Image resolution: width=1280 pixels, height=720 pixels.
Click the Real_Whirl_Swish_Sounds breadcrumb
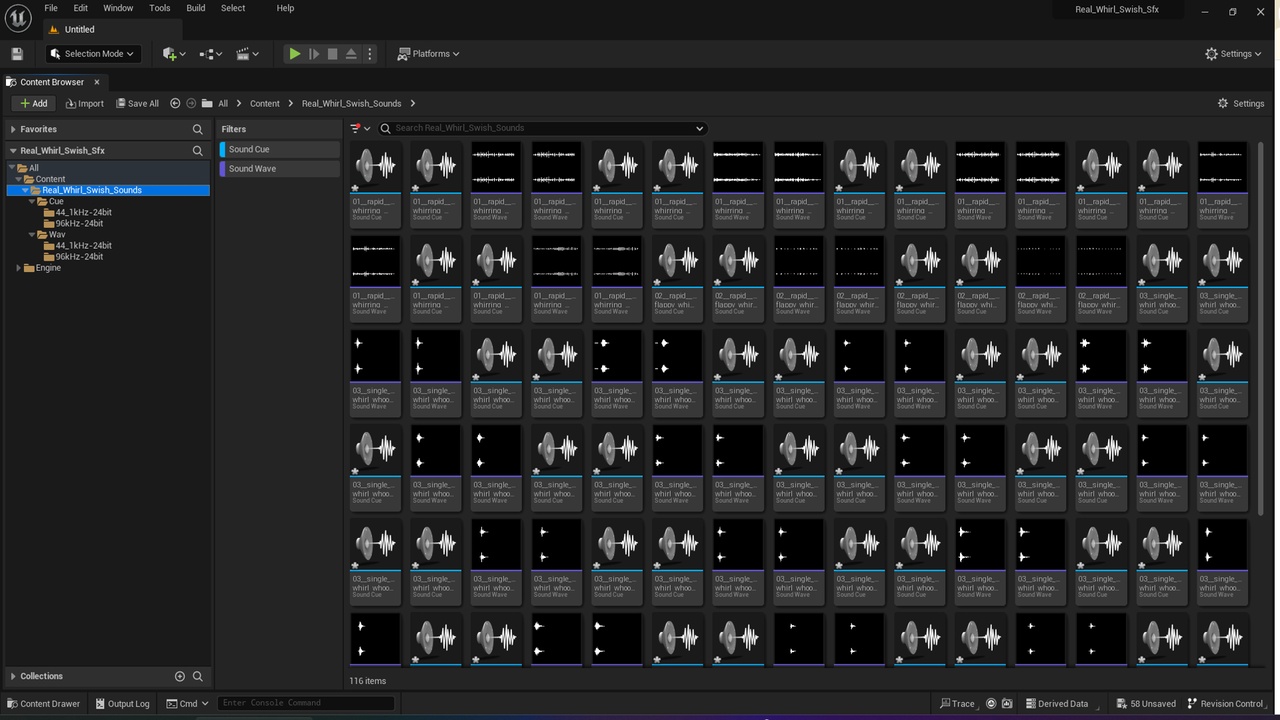[x=351, y=103]
